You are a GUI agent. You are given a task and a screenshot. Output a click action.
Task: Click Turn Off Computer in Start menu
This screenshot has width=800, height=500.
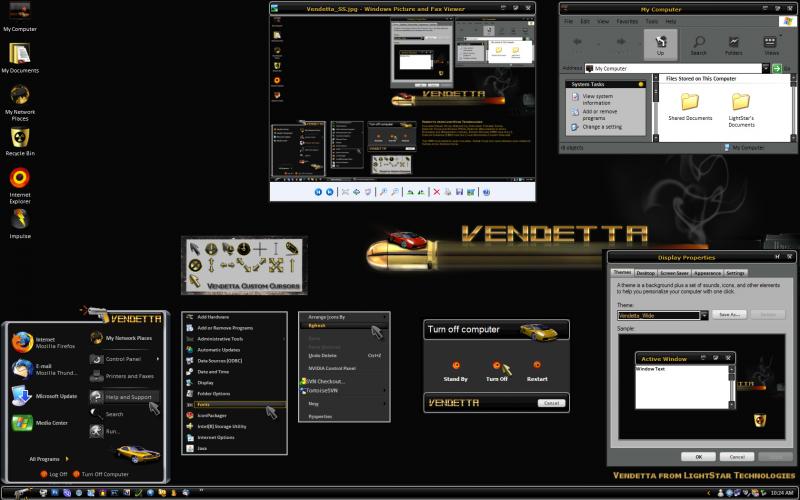point(101,474)
